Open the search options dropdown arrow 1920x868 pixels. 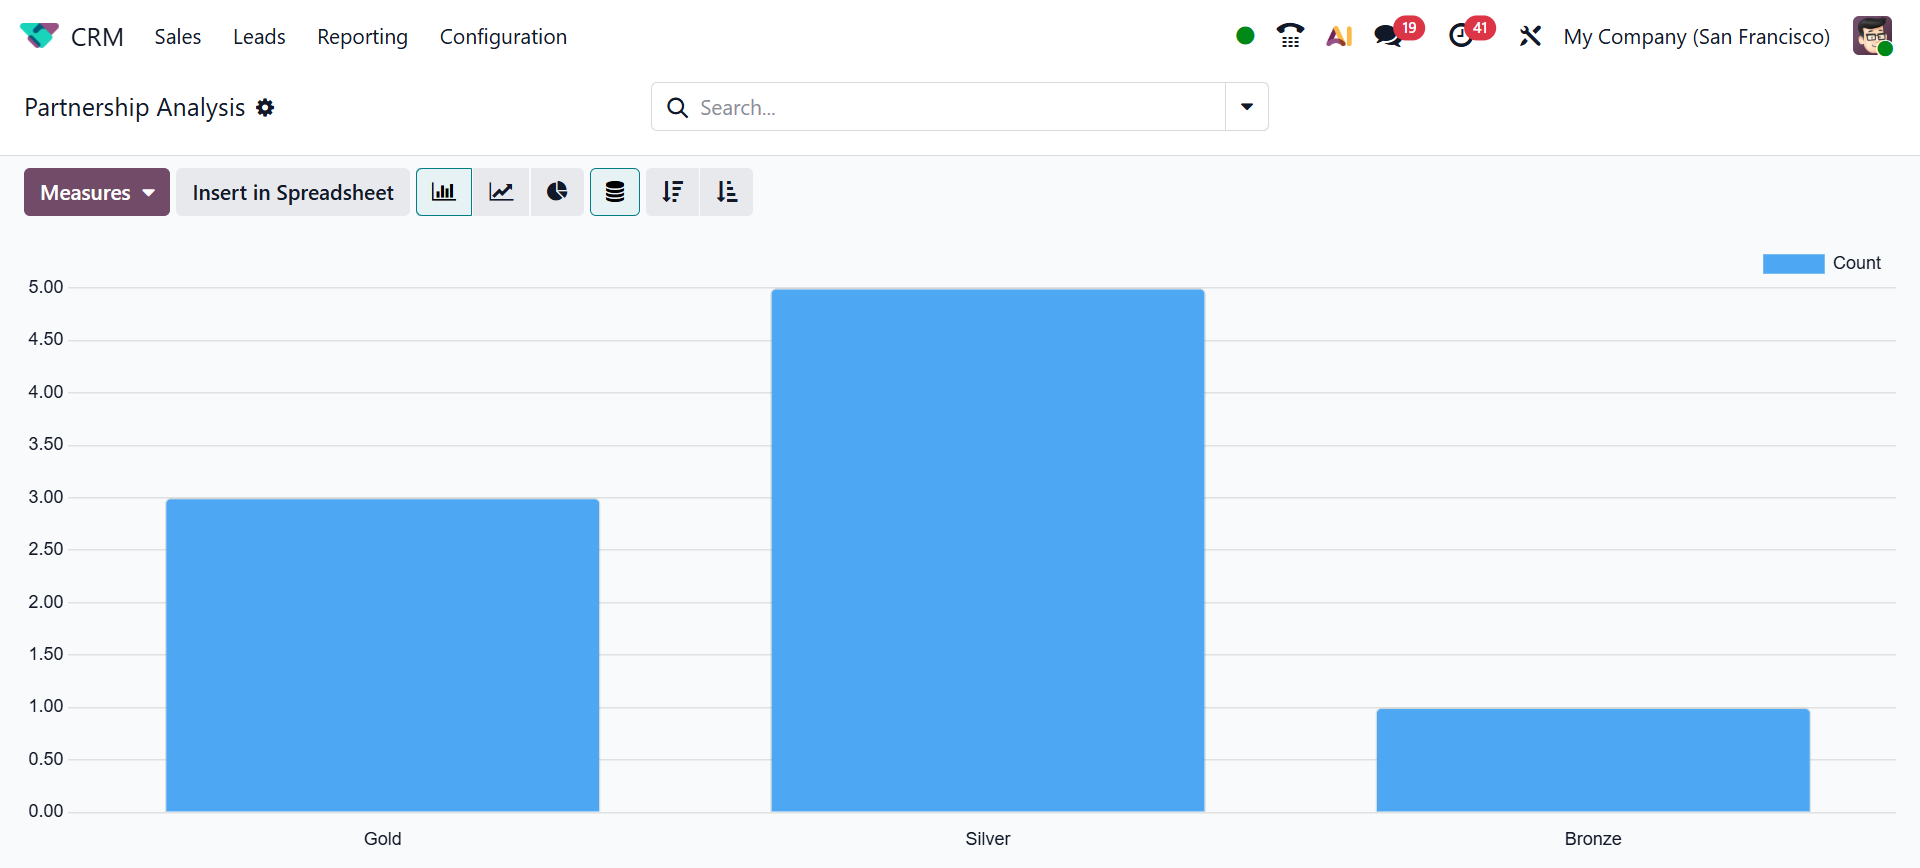tap(1247, 107)
